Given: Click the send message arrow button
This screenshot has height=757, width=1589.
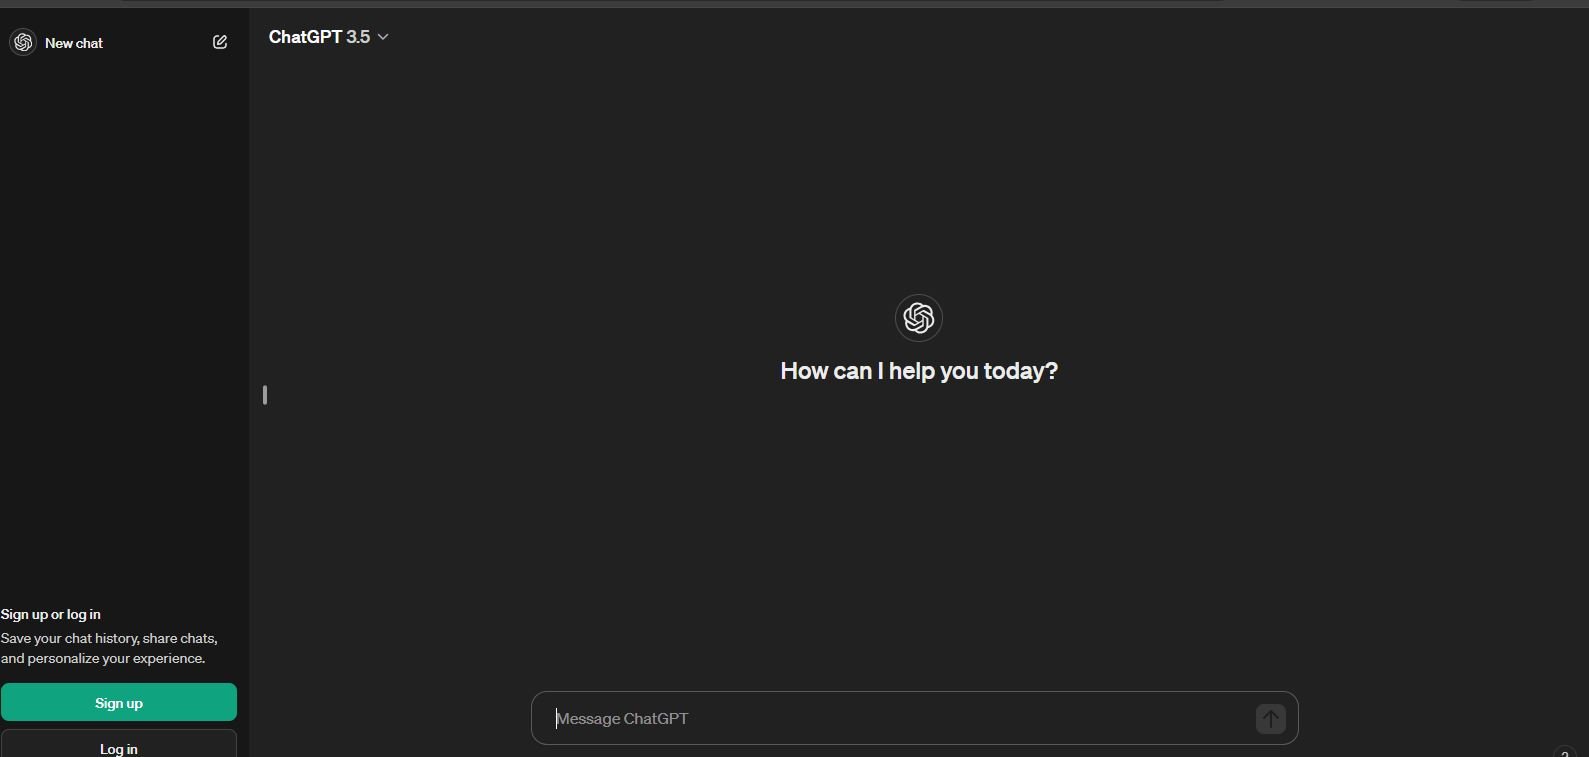Looking at the screenshot, I should 1270,718.
